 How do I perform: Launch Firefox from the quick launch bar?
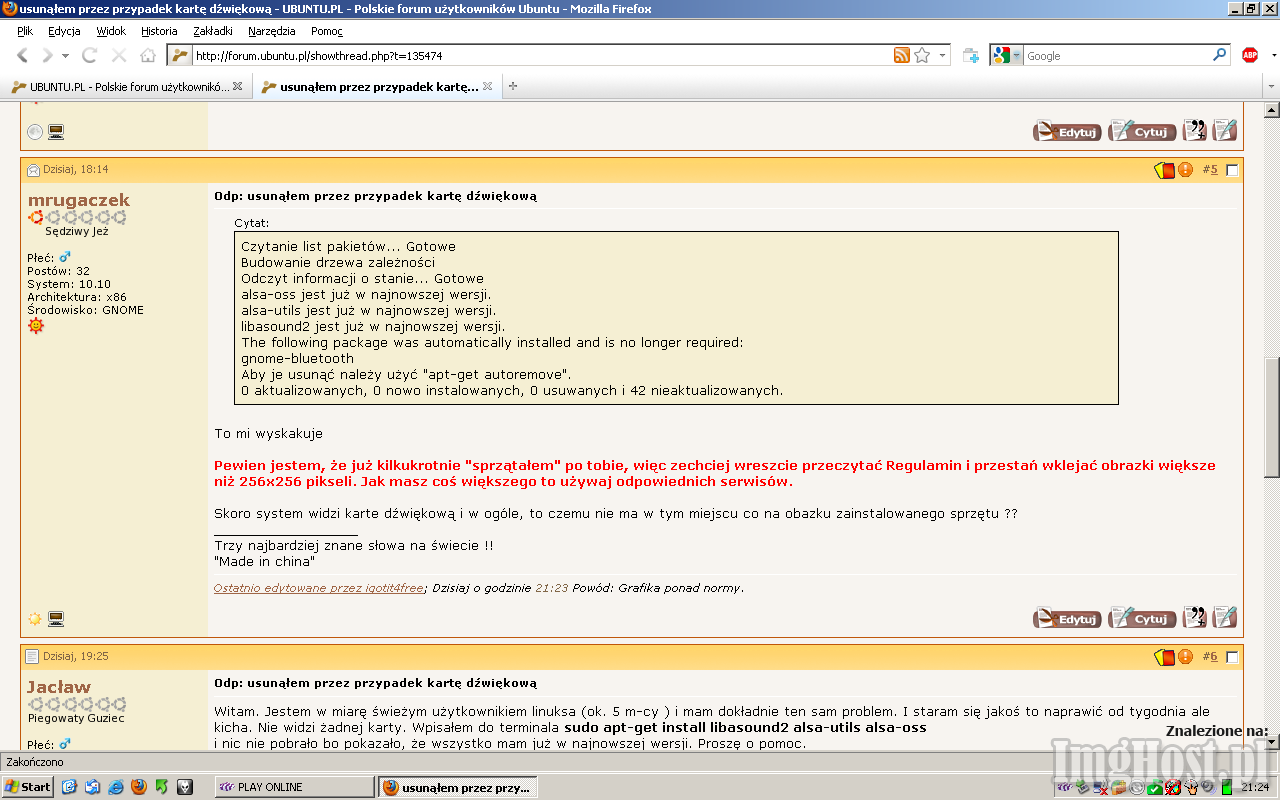click(x=138, y=787)
